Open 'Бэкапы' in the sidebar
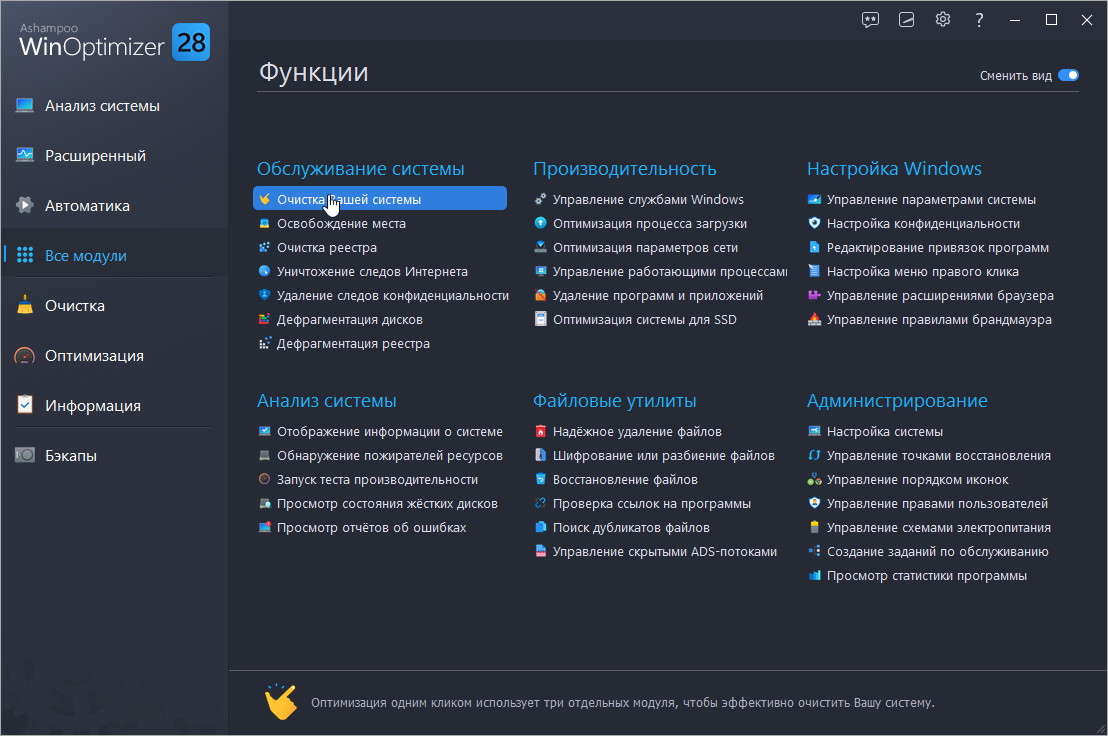Image resolution: width=1108 pixels, height=736 pixels. point(71,456)
